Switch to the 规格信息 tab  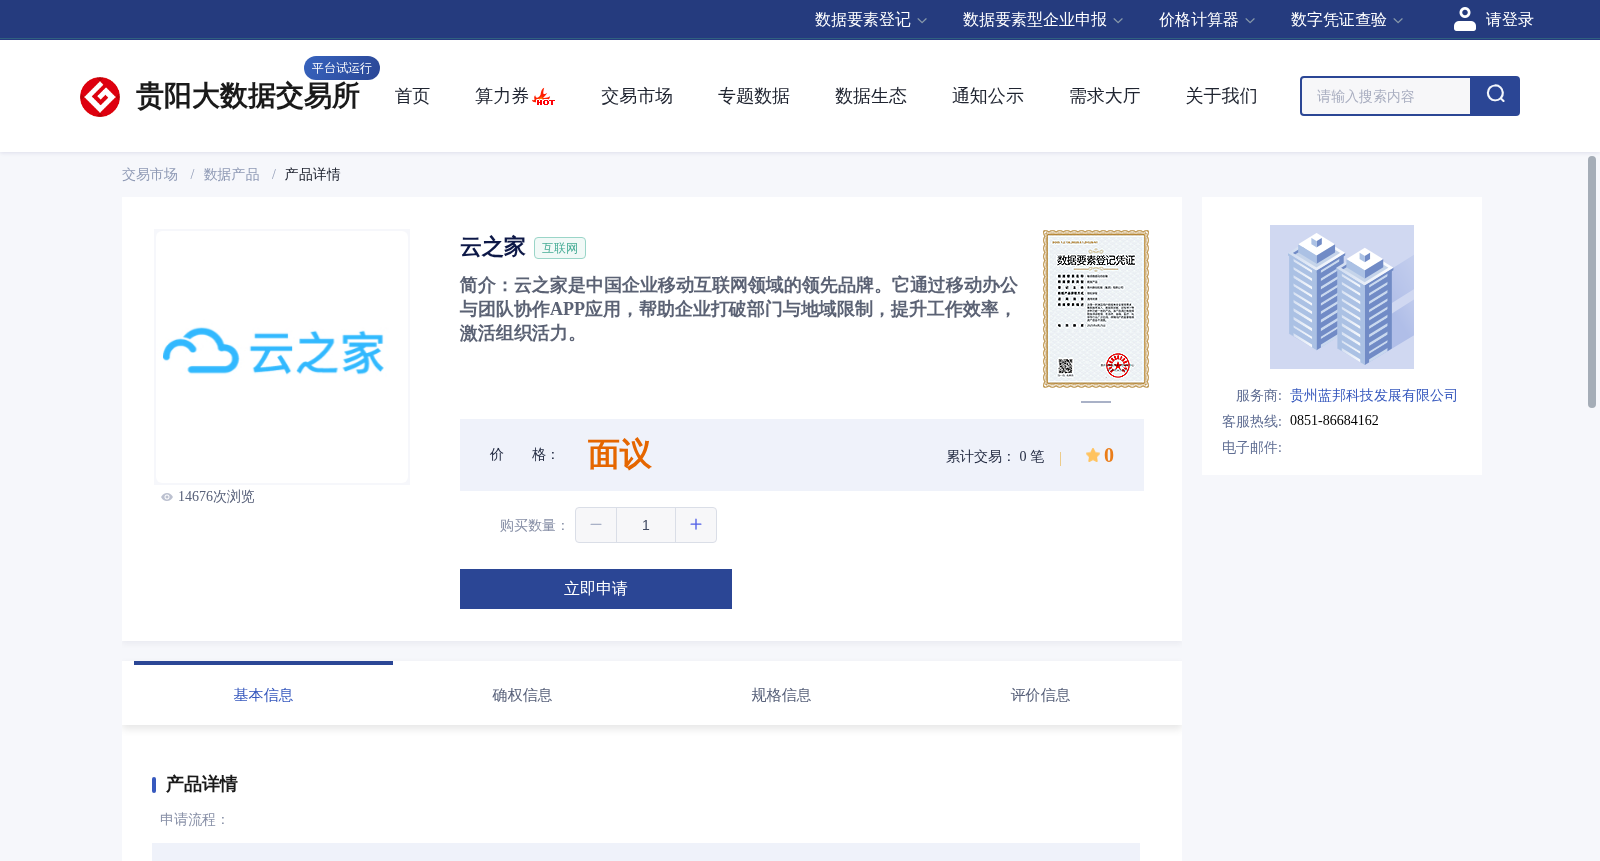point(781,695)
